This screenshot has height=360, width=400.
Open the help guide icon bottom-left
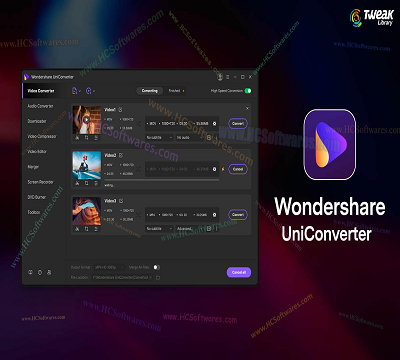point(30,273)
